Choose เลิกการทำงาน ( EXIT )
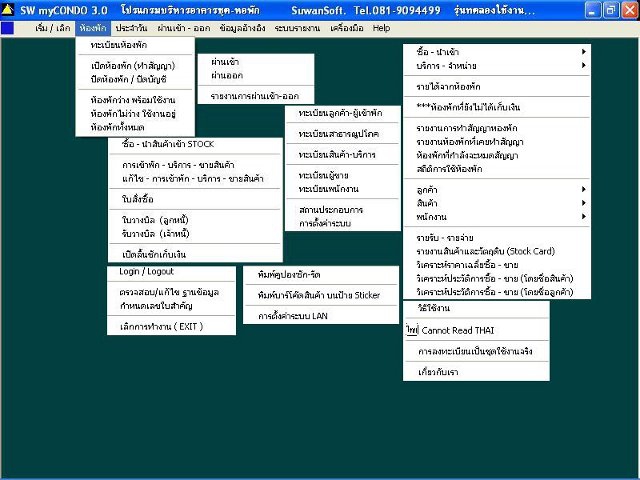This screenshot has height=480, width=640. [x=171, y=327]
